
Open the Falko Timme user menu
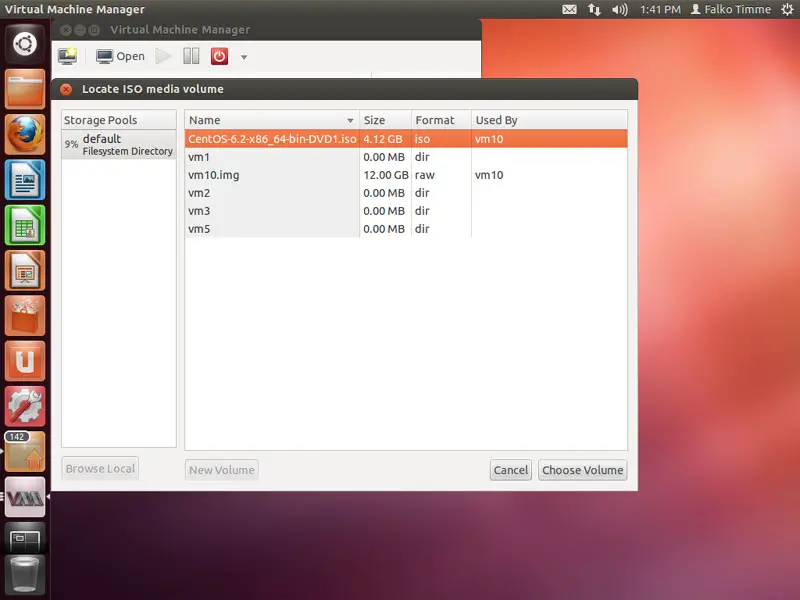731,9
